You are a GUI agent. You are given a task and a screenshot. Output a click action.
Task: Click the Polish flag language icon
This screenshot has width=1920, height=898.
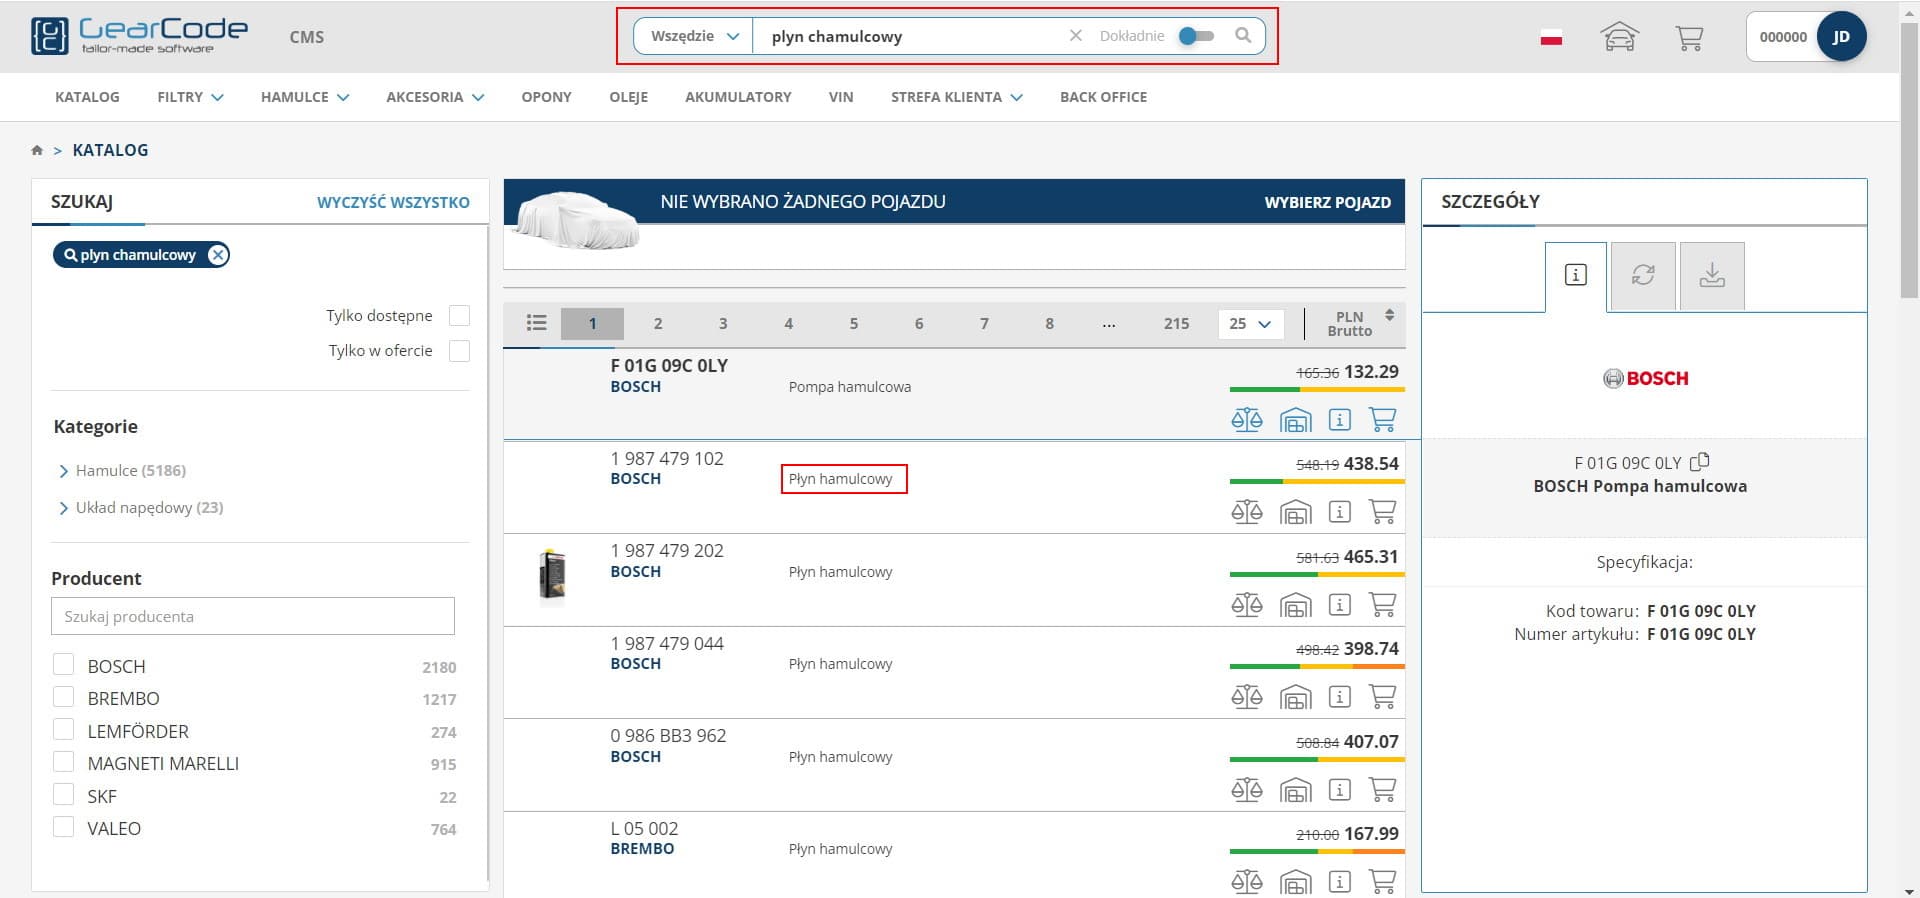(1551, 37)
